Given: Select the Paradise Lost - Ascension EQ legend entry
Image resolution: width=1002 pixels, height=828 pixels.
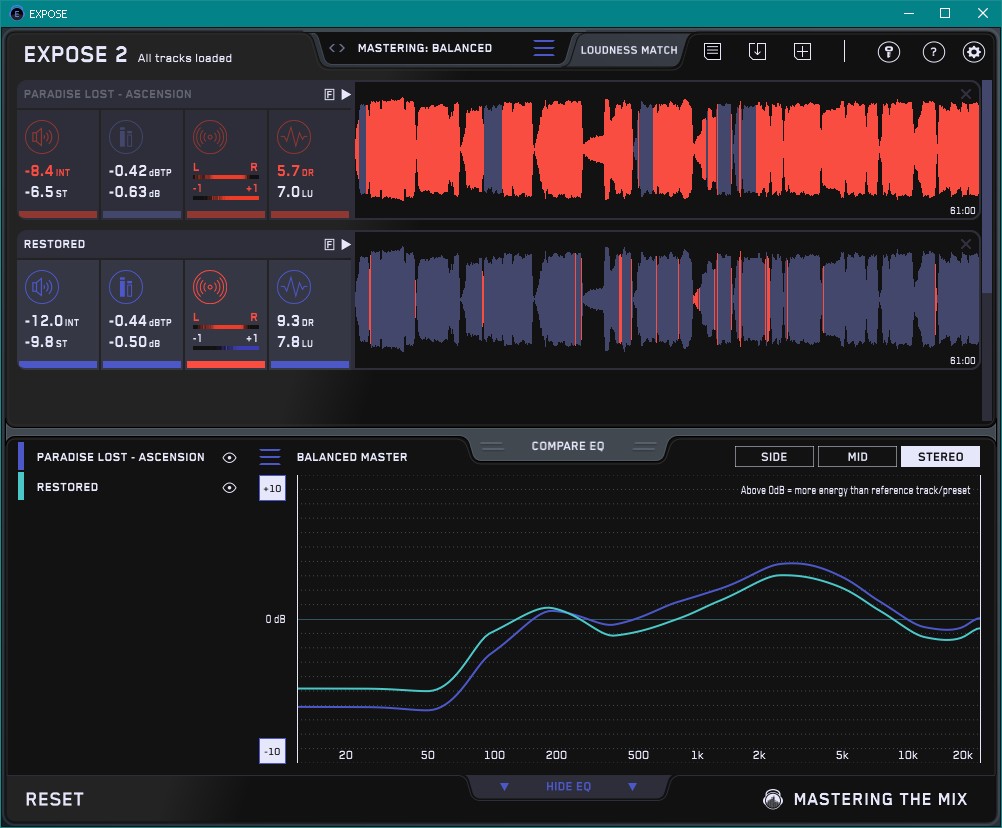Looking at the screenshot, I should (121, 457).
